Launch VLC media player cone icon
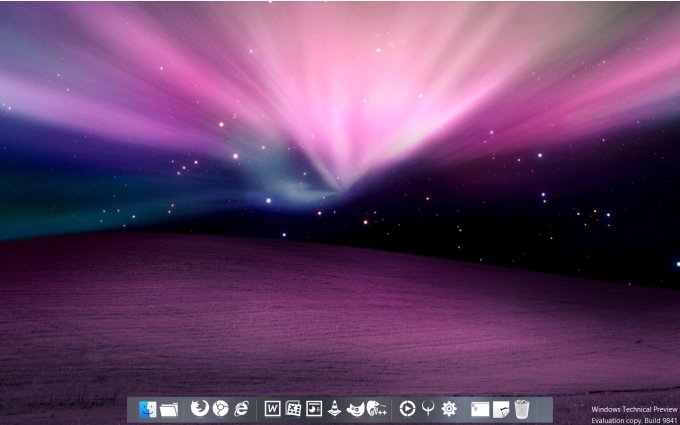Image resolution: width=680 pixels, height=425 pixels. (x=334, y=409)
